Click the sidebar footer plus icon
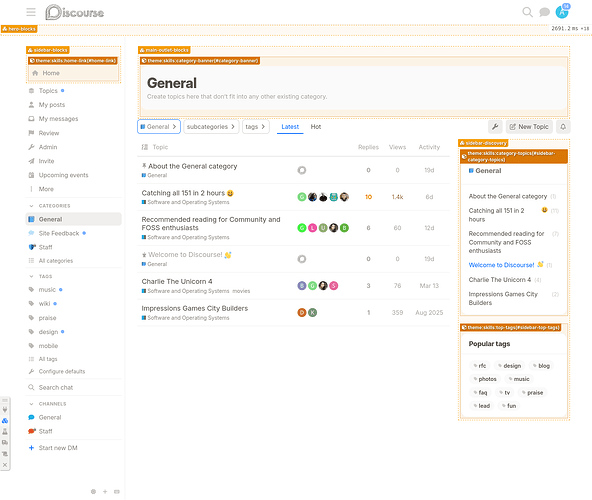Screen dimensions: 592x500 pyautogui.click(x=105, y=491)
